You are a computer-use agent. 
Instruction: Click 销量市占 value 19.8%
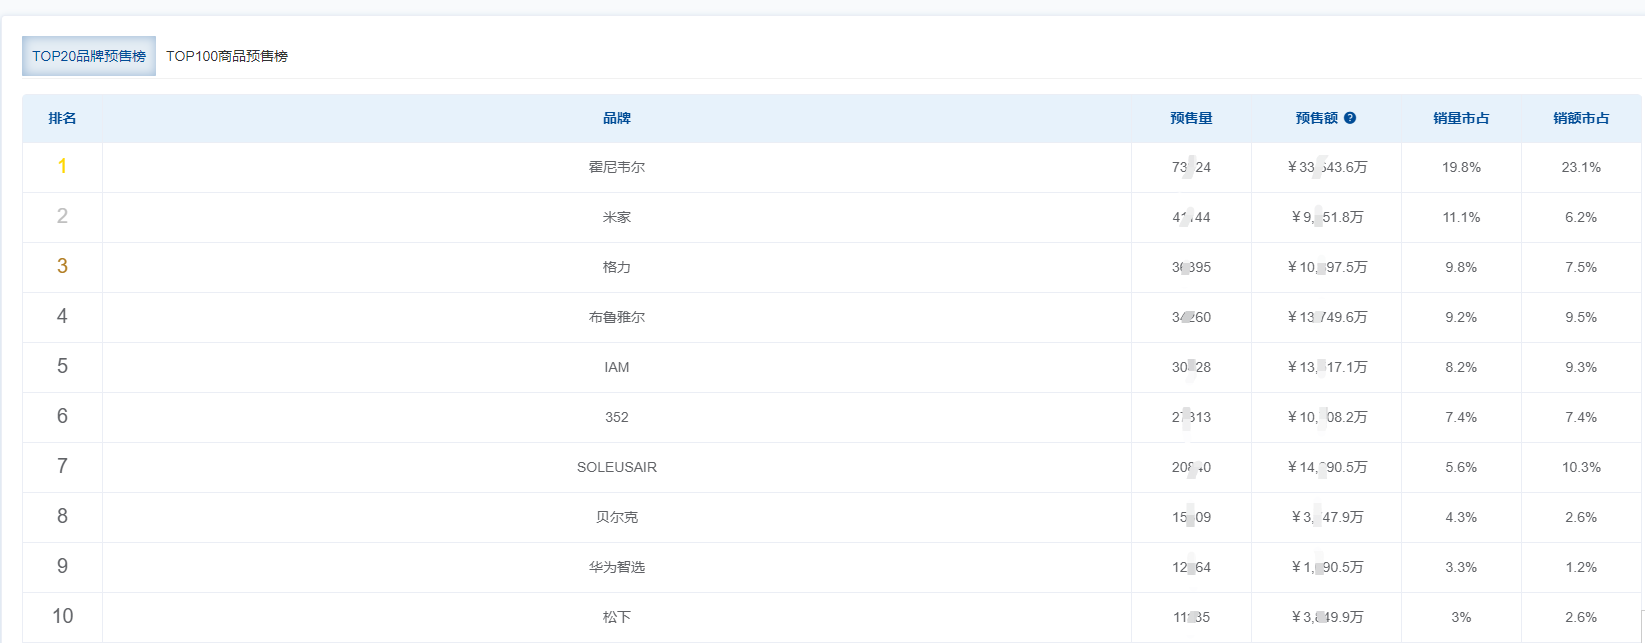1461,167
